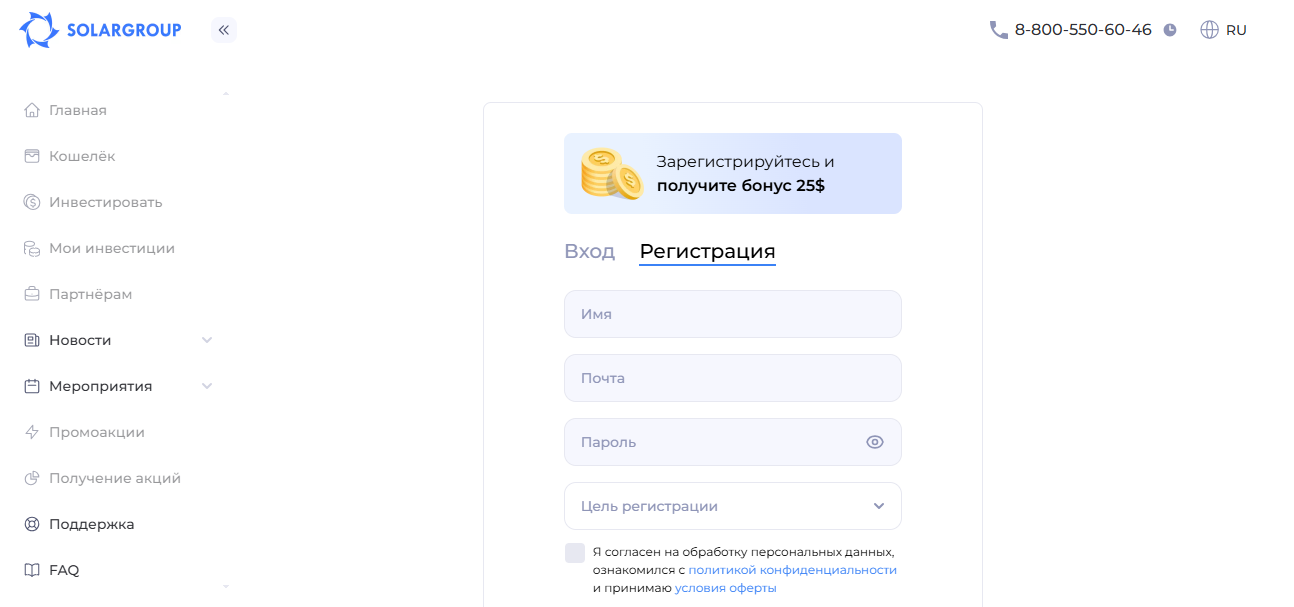Image resolution: width=1294 pixels, height=607 pixels.
Task: Click the clock icon beside phone number
Action: [x=1170, y=30]
